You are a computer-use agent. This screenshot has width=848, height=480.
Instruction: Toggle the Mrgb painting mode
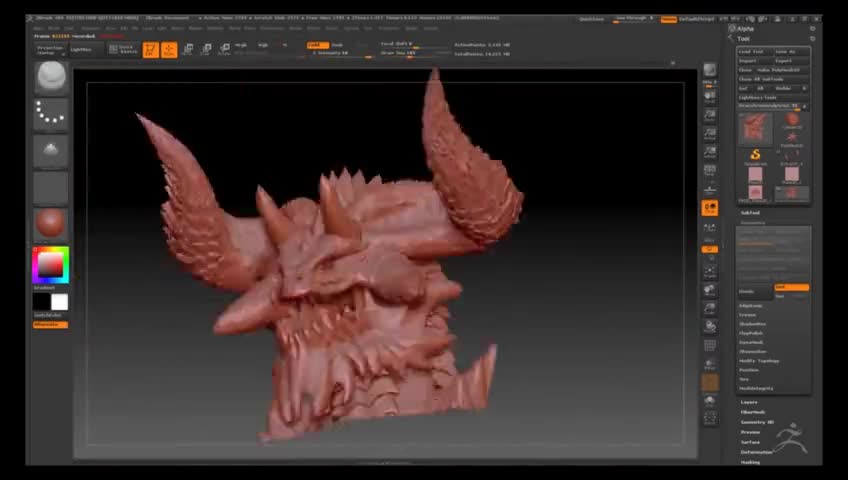pos(241,45)
